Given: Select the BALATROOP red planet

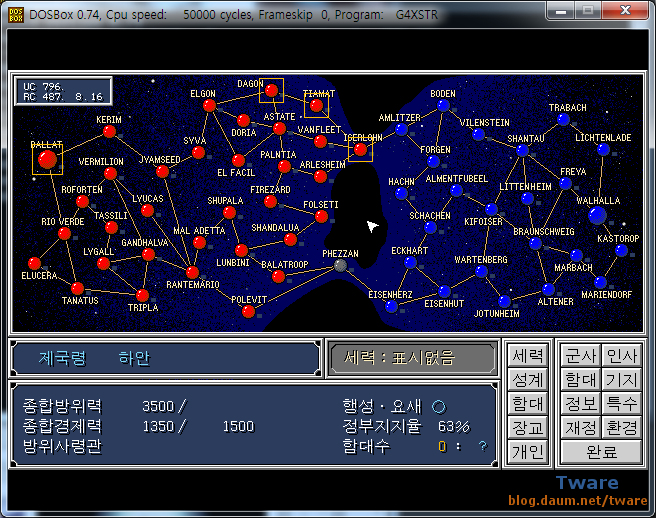Looking at the screenshot, I should click(x=278, y=277).
